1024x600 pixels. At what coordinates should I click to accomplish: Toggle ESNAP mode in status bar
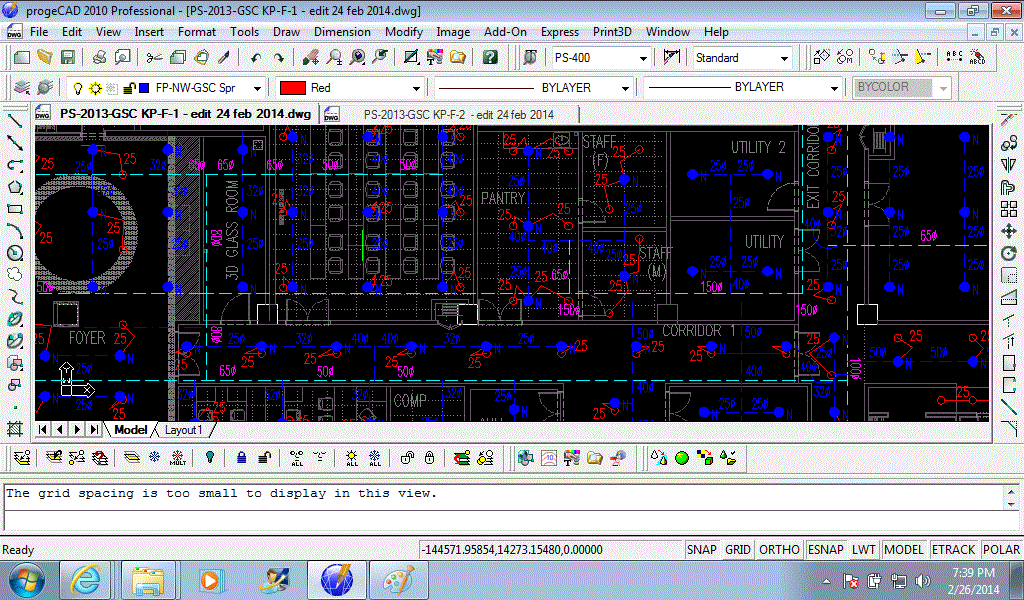[x=825, y=550]
